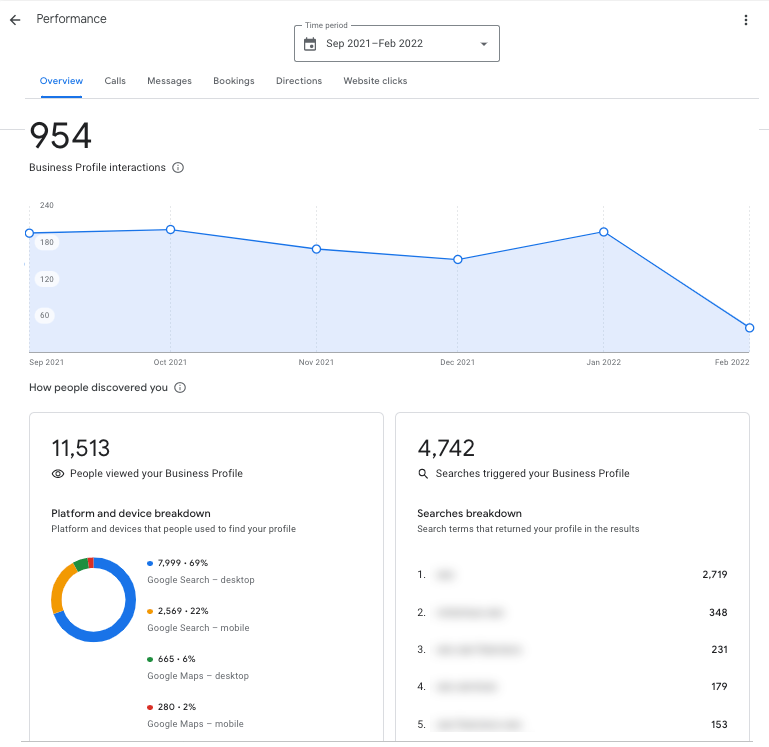Open the Bookings tab

[234, 81]
